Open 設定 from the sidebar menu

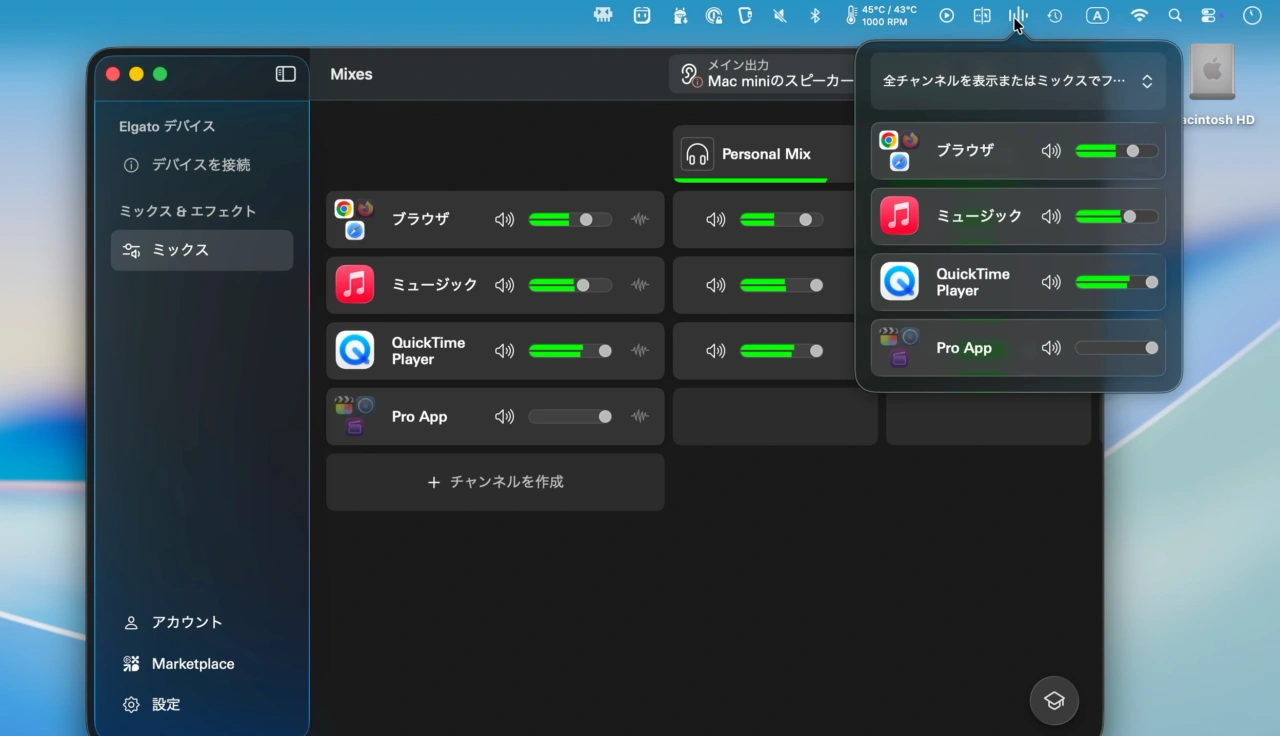tap(166, 704)
